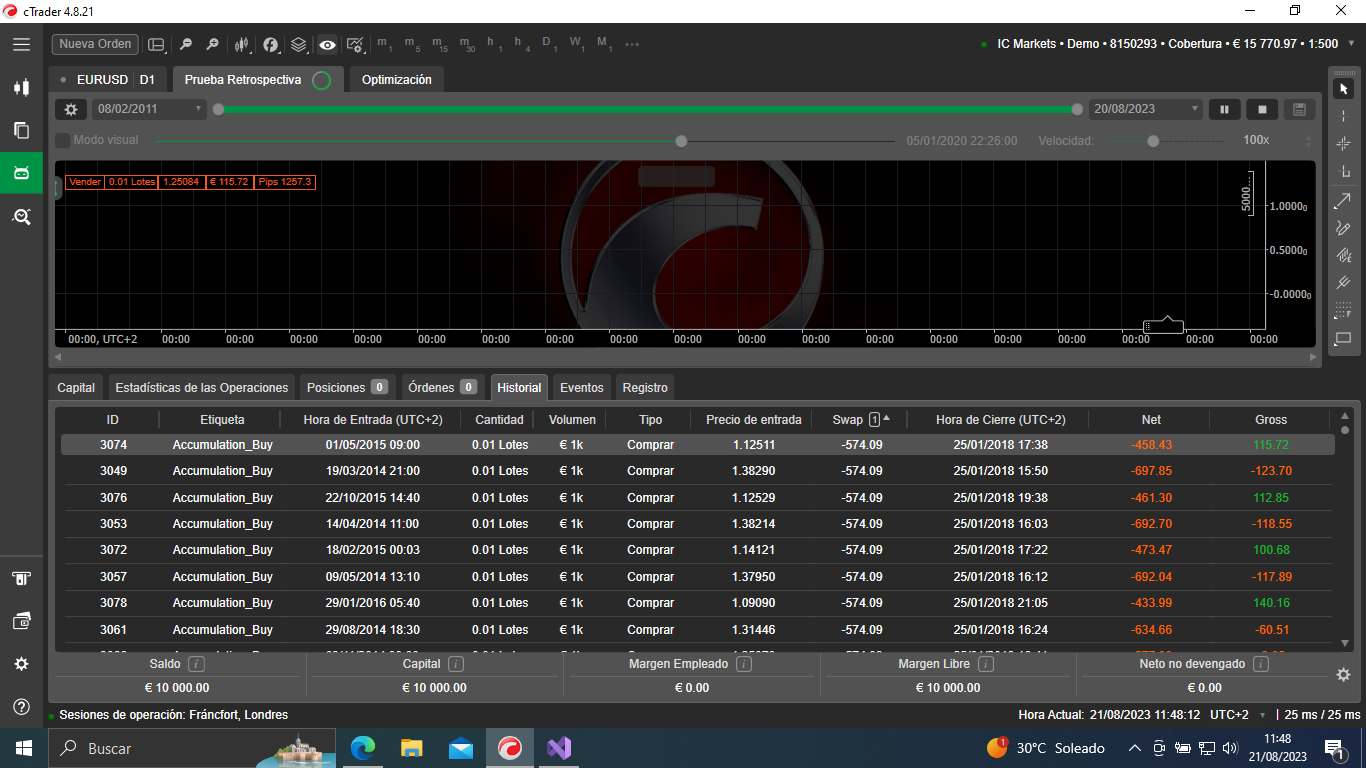The width and height of the screenshot is (1366, 768).
Task: Switch to the Optimización tab
Action: [x=396, y=79]
